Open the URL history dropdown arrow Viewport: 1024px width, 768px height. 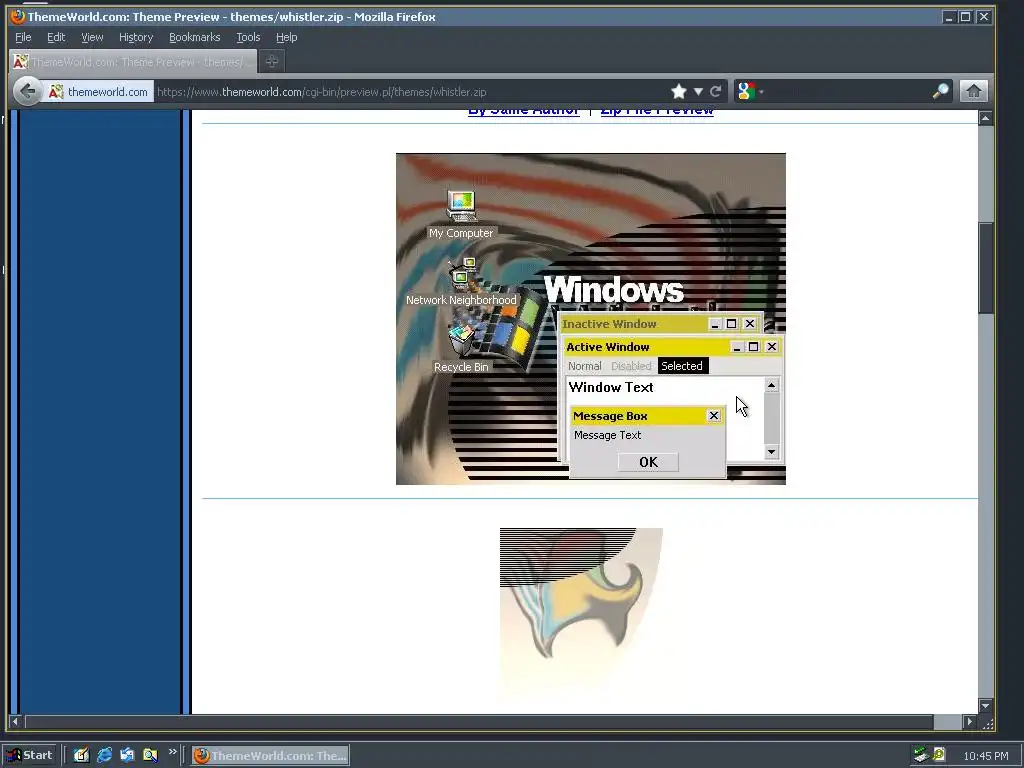coord(698,91)
